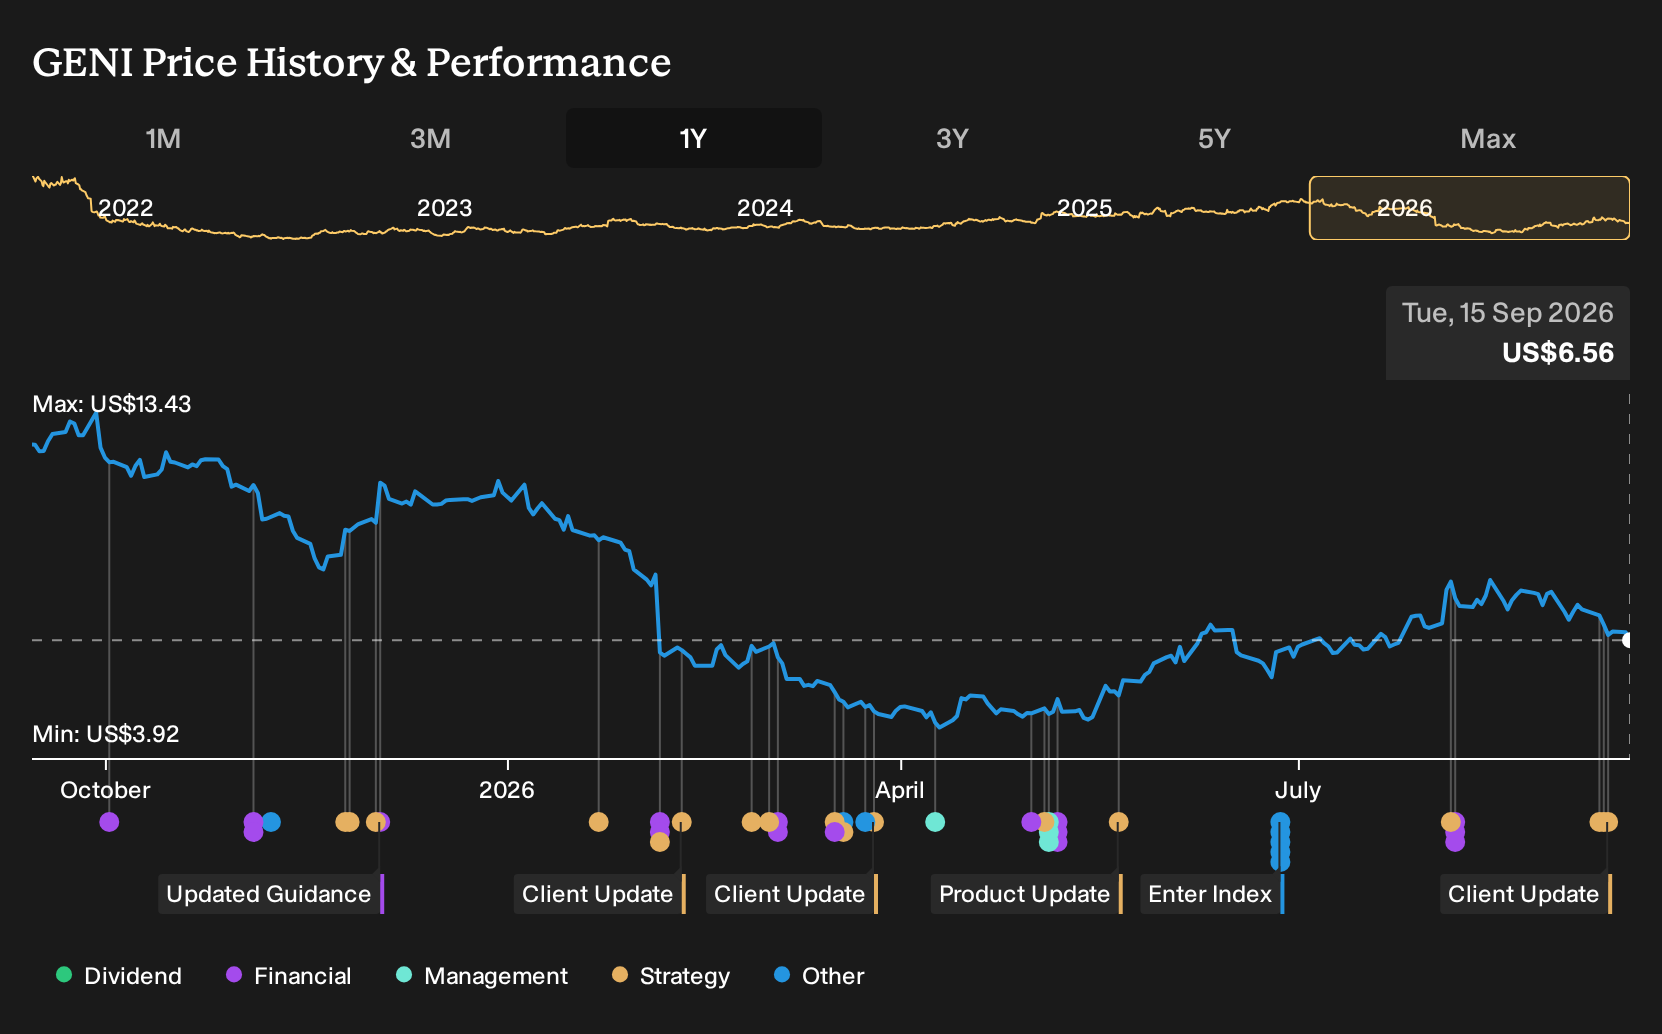Open the rightmost Client Update label
Image resolution: width=1662 pixels, height=1034 pixels.
(x=1525, y=894)
